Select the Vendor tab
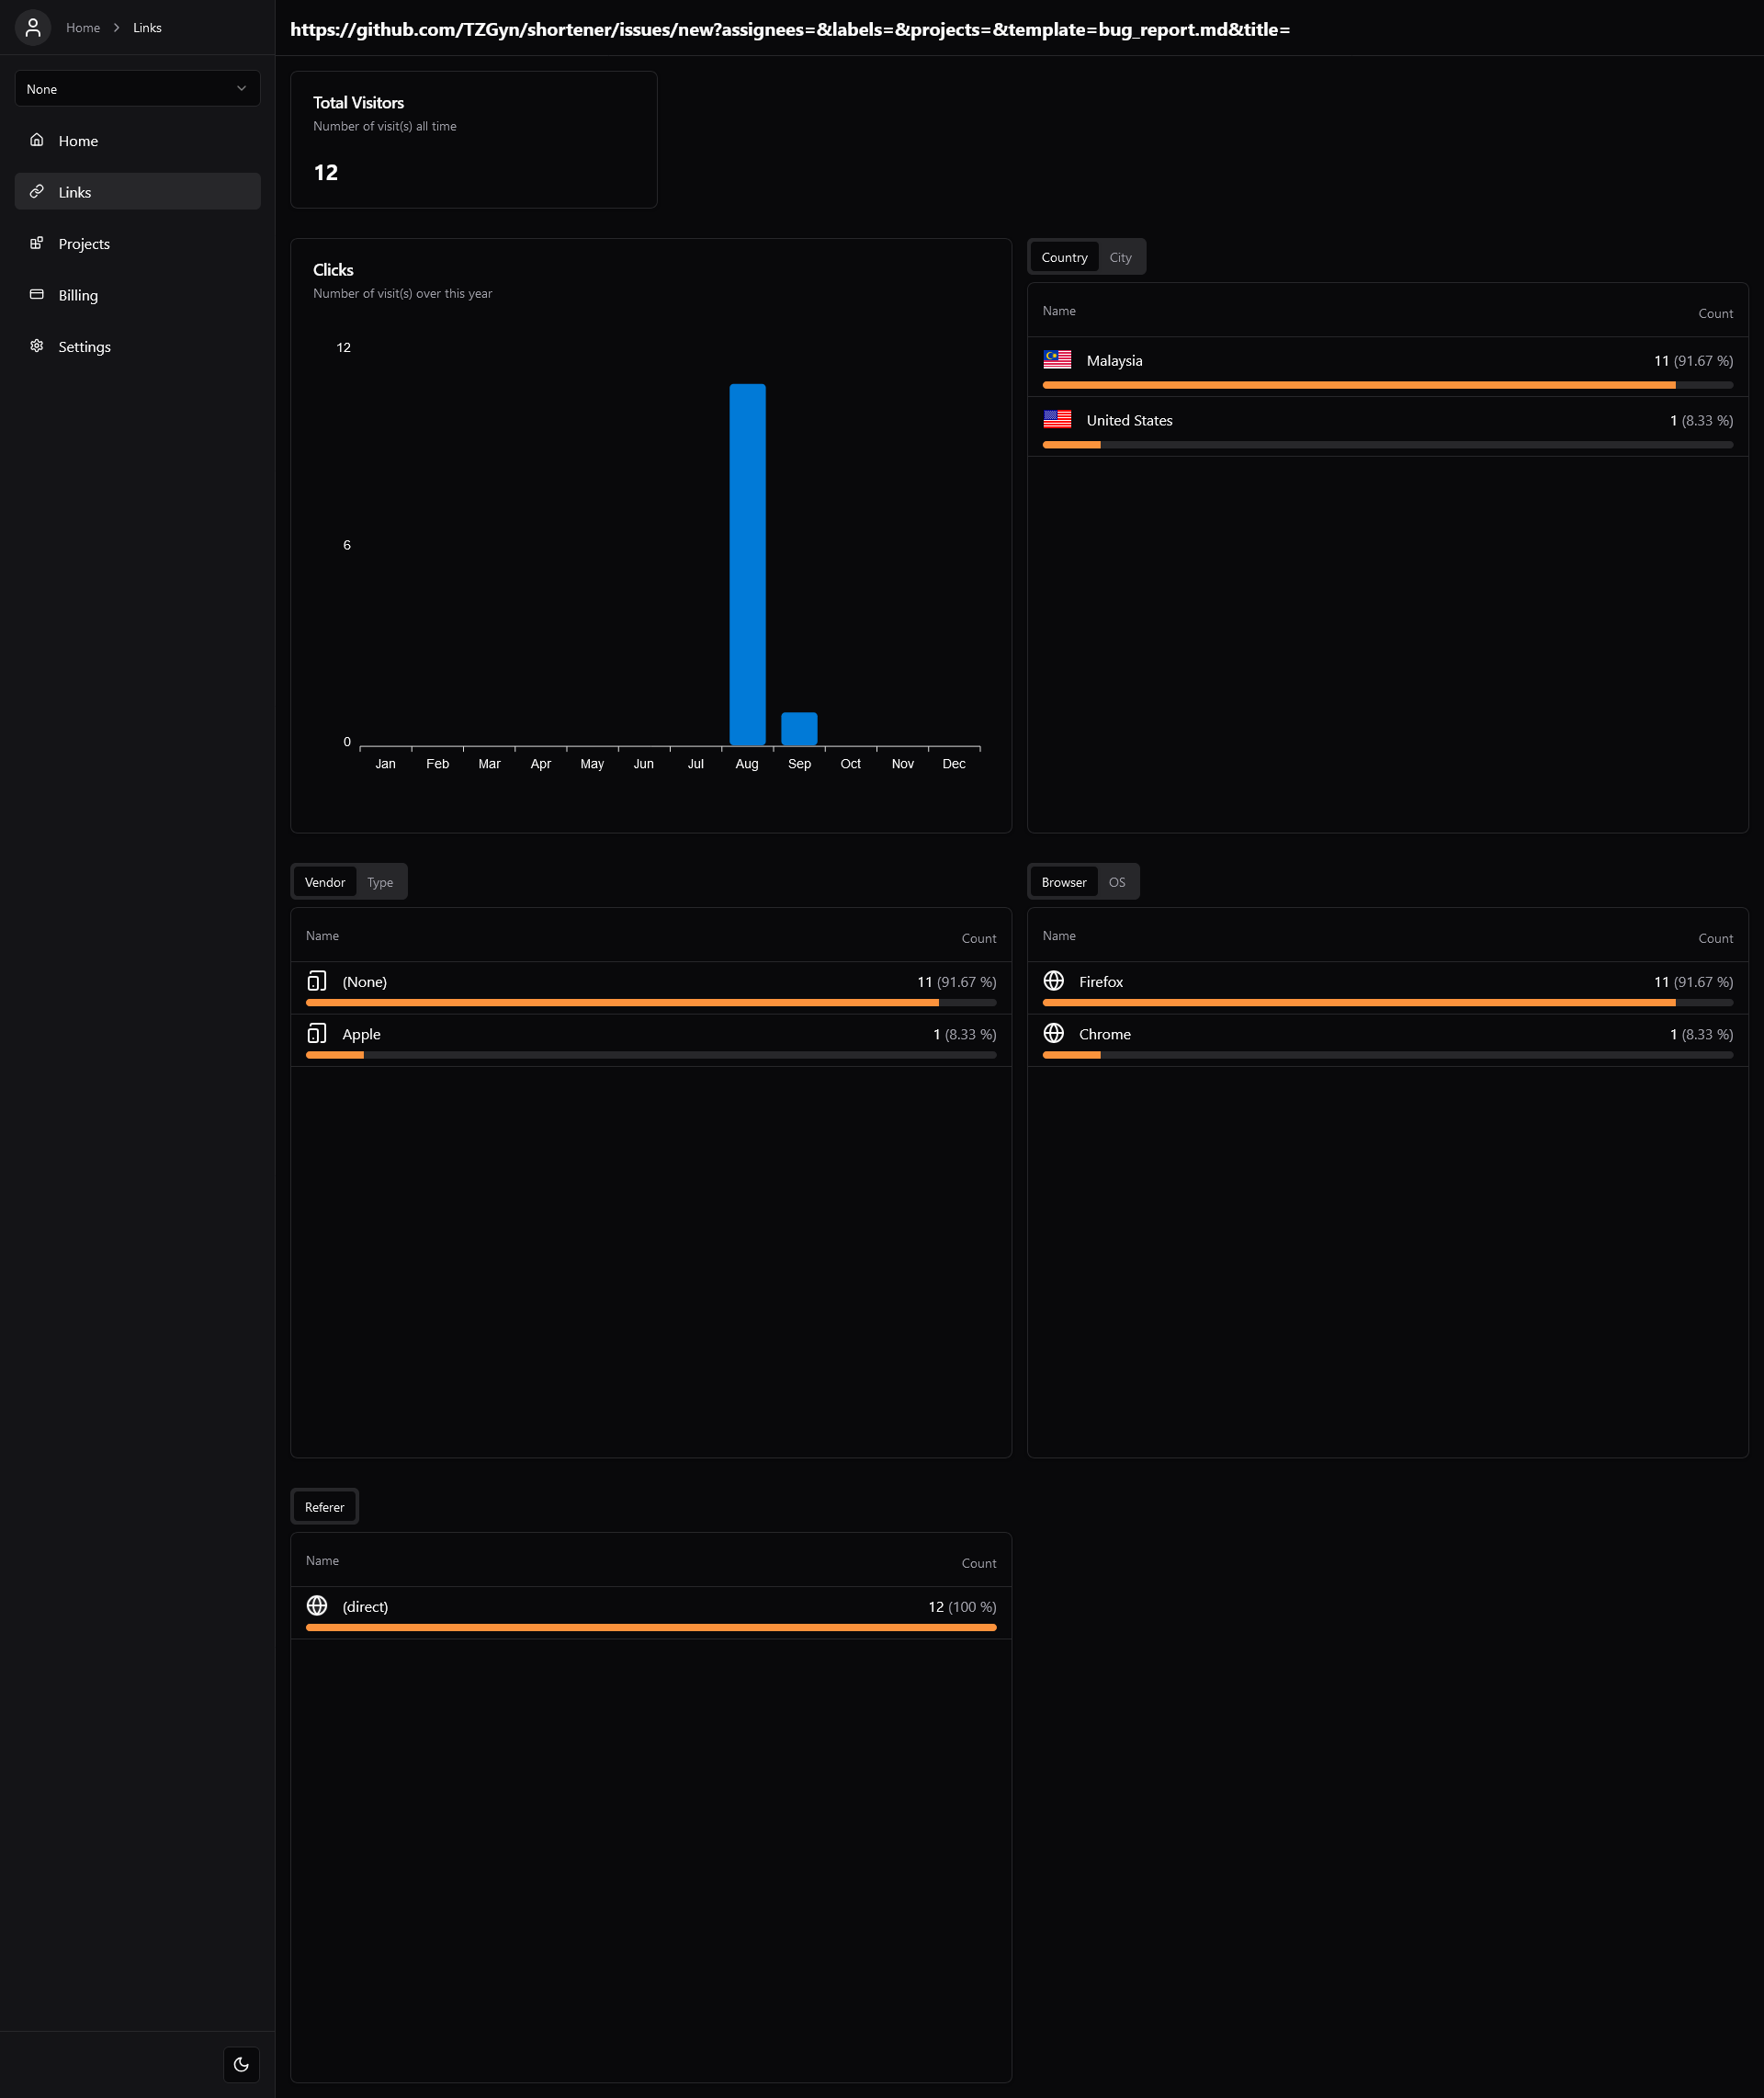The width and height of the screenshot is (1764, 2098). click(x=323, y=882)
